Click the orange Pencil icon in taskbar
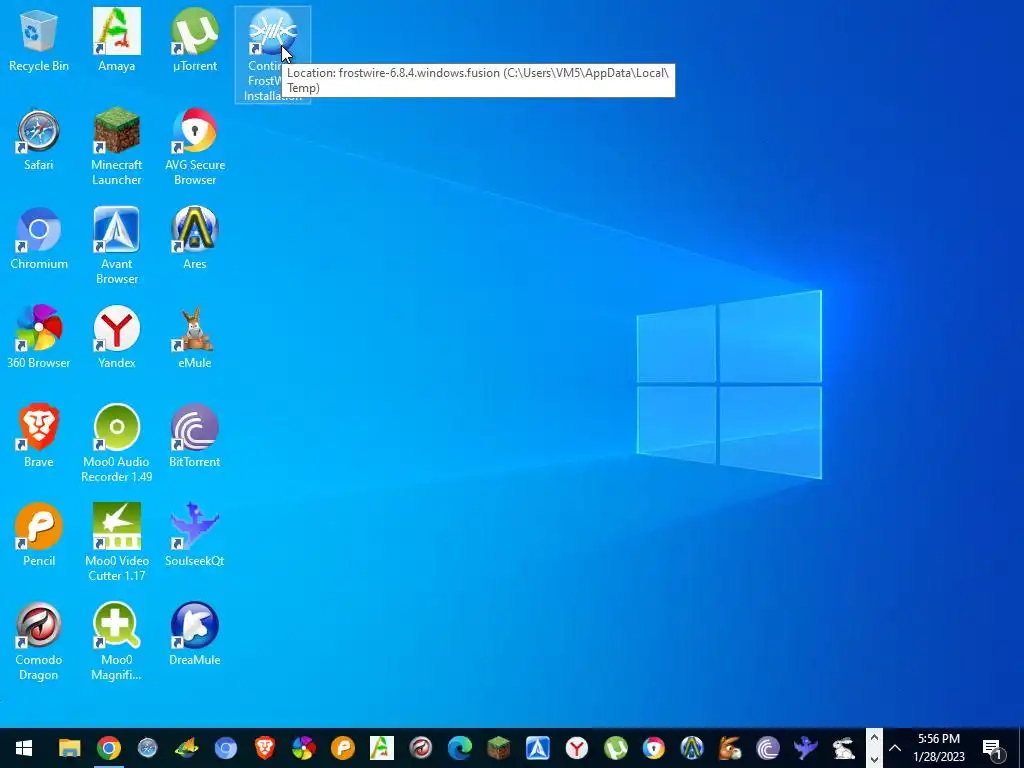 (x=343, y=748)
